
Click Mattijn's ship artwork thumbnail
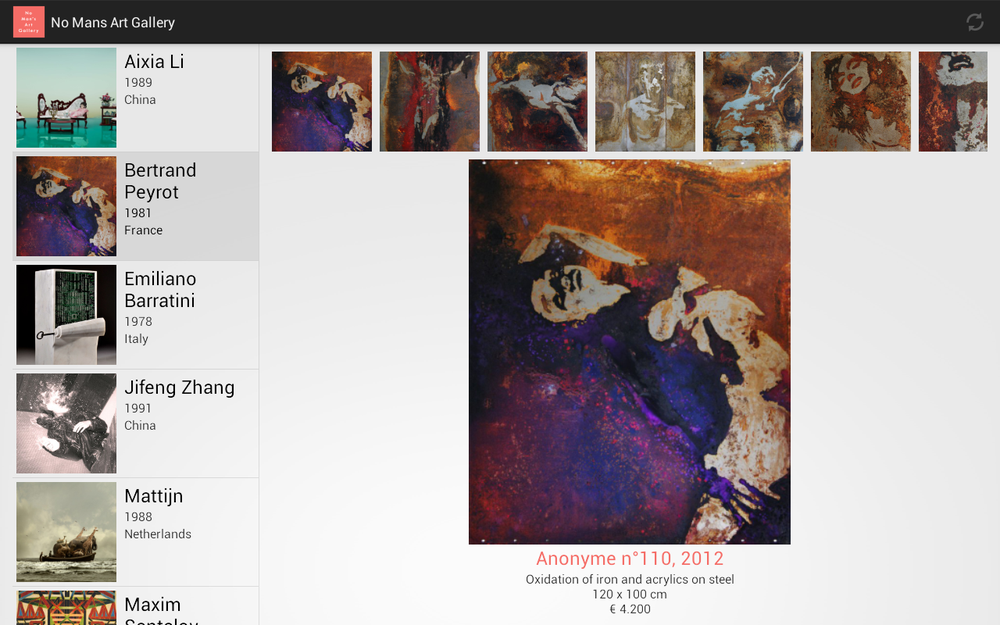[x=66, y=532]
